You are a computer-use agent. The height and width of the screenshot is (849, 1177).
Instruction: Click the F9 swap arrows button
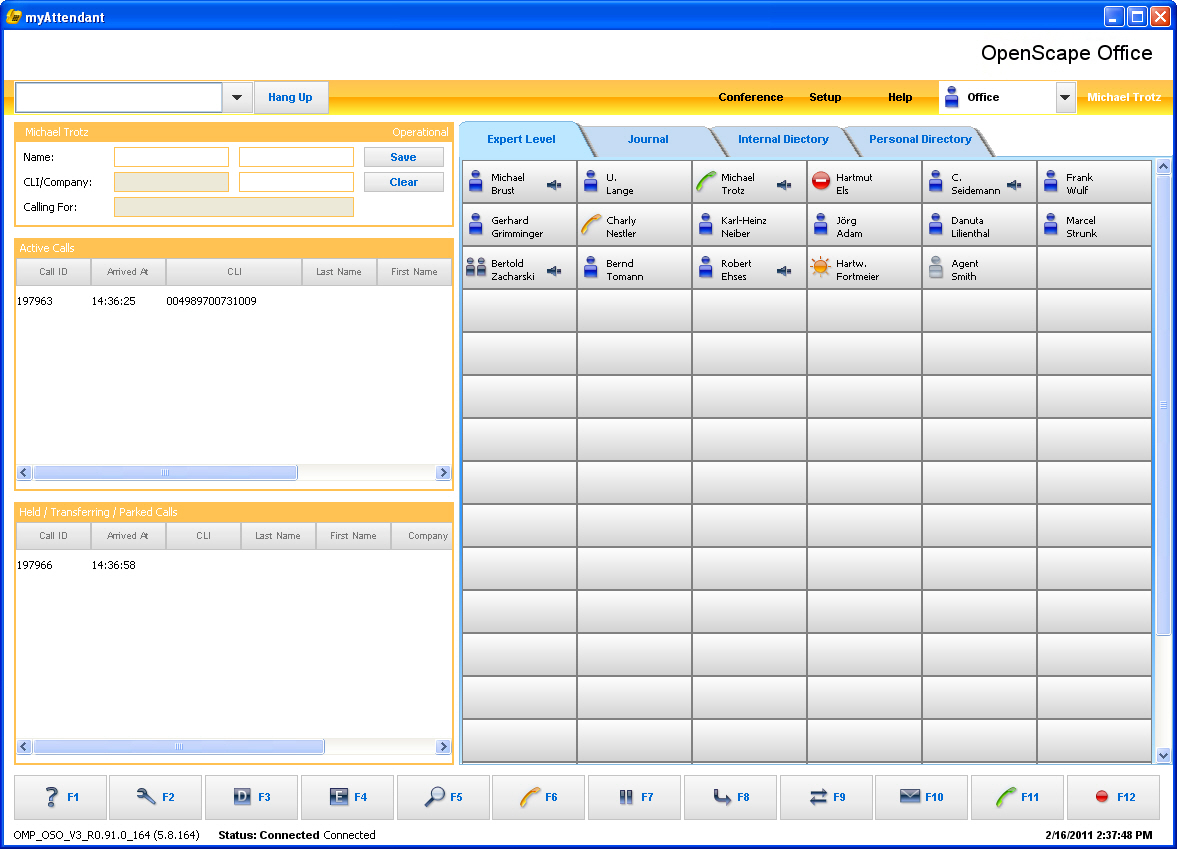click(826, 797)
